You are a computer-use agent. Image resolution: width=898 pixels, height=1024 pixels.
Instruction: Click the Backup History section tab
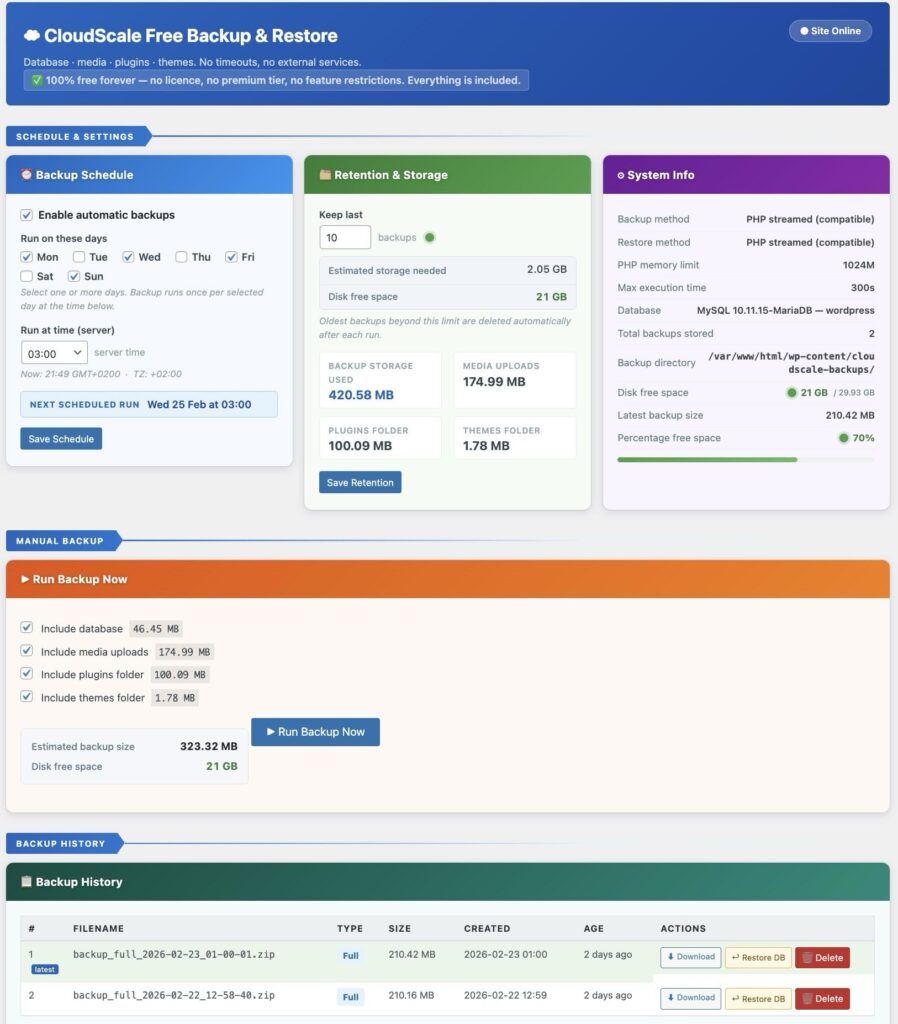[x=61, y=843]
